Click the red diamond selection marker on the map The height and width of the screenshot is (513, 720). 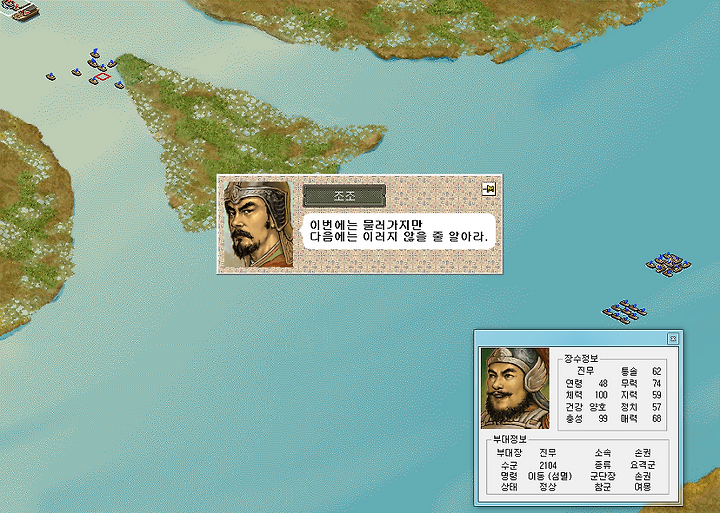pyautogui.click(x=103, y=77)
